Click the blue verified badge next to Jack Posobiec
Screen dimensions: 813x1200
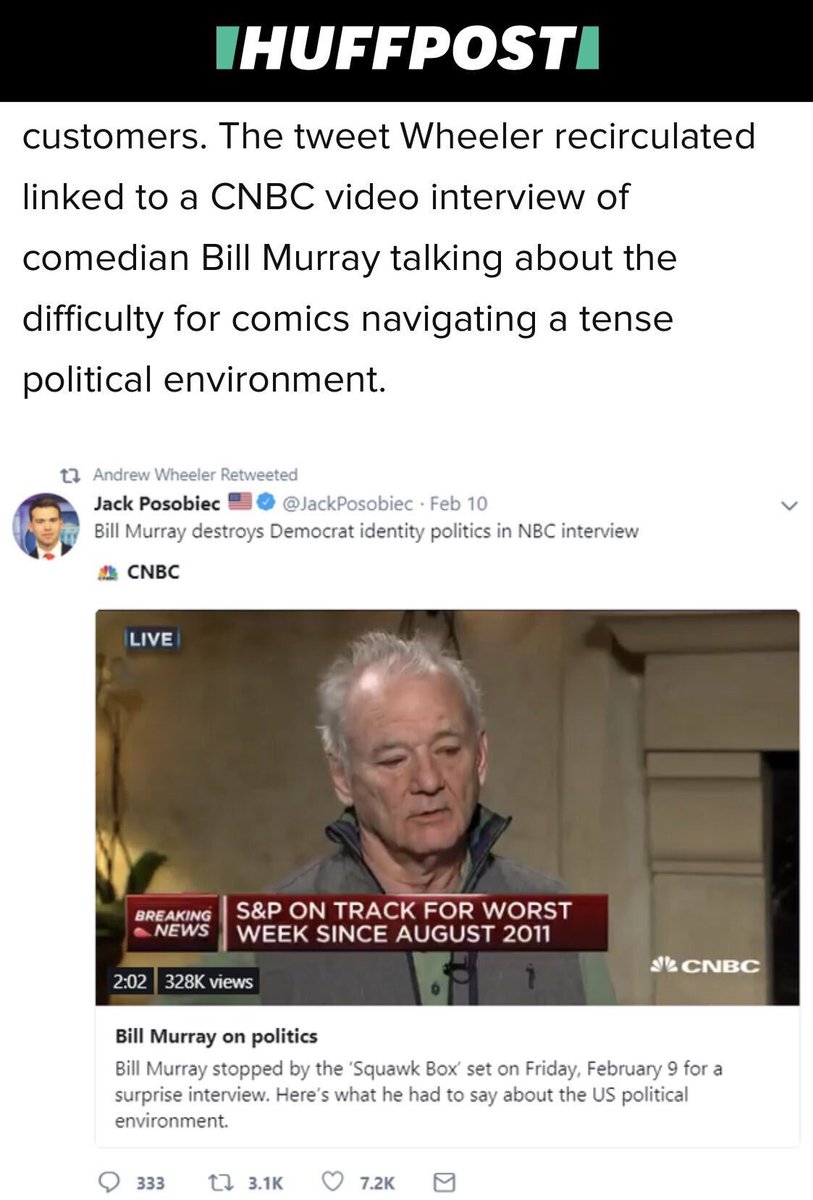(x=267, y=503)
